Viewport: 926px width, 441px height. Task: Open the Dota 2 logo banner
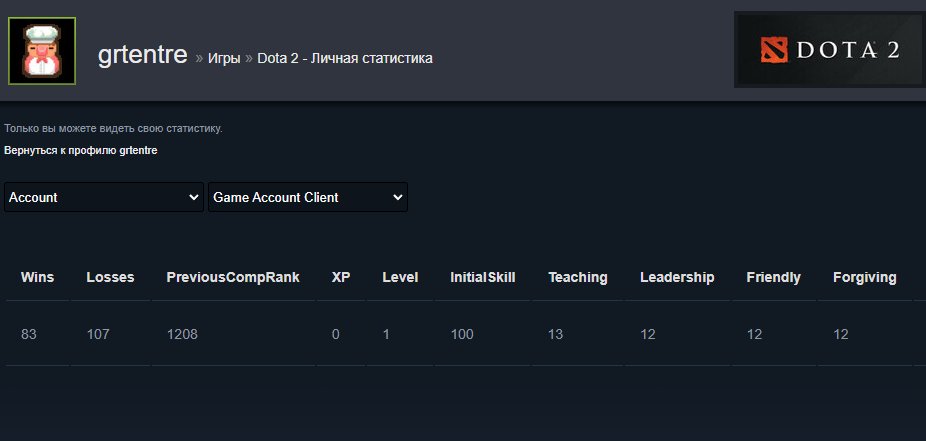830,50
